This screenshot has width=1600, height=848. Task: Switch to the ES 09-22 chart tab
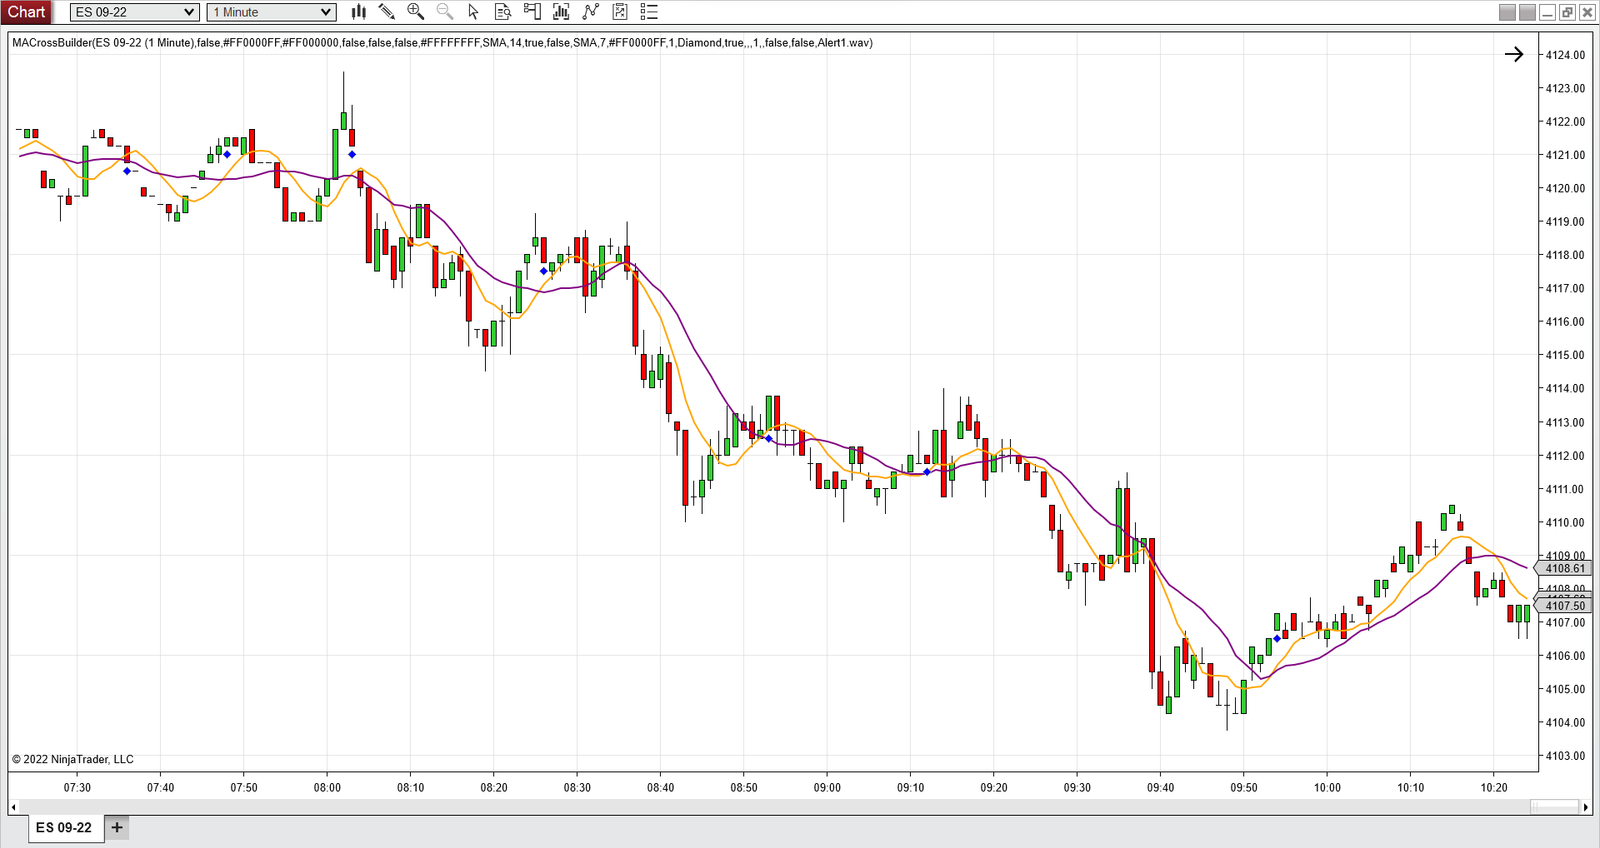click(64, 828)
